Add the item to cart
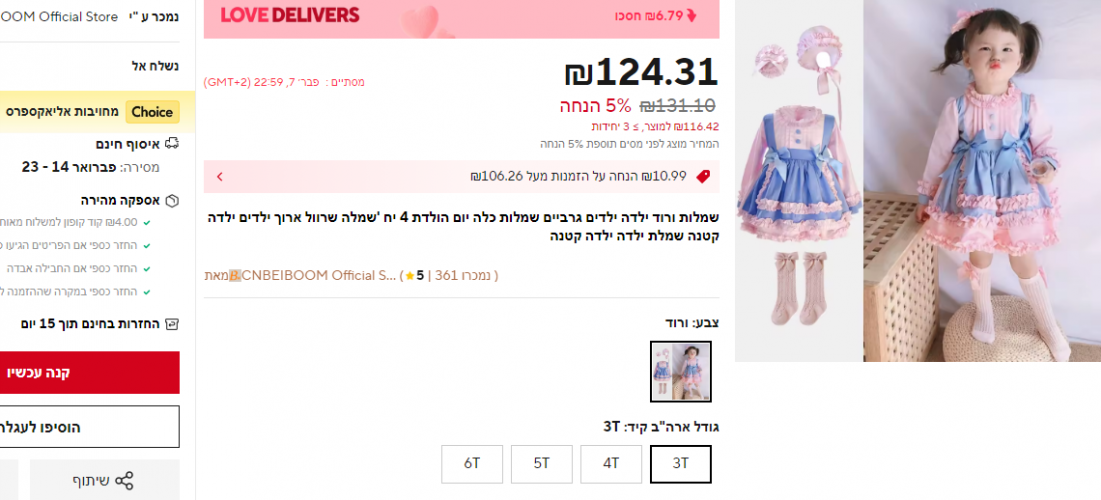Viewport: 1101px width, 500px height. 90,426
